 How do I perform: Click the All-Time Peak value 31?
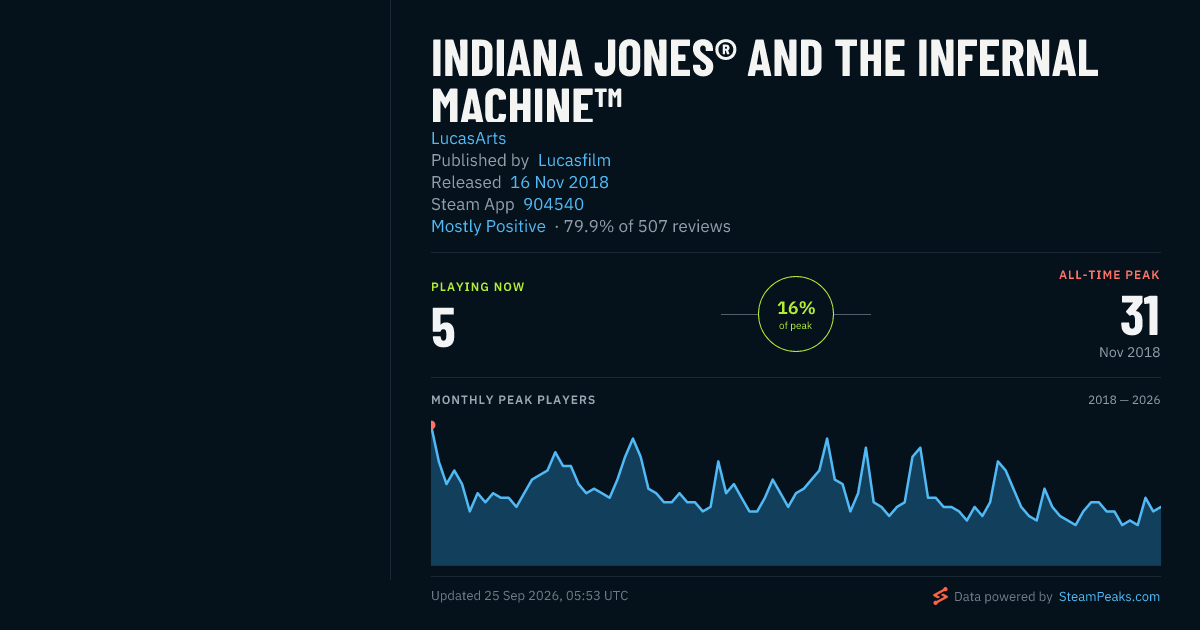1140,316
